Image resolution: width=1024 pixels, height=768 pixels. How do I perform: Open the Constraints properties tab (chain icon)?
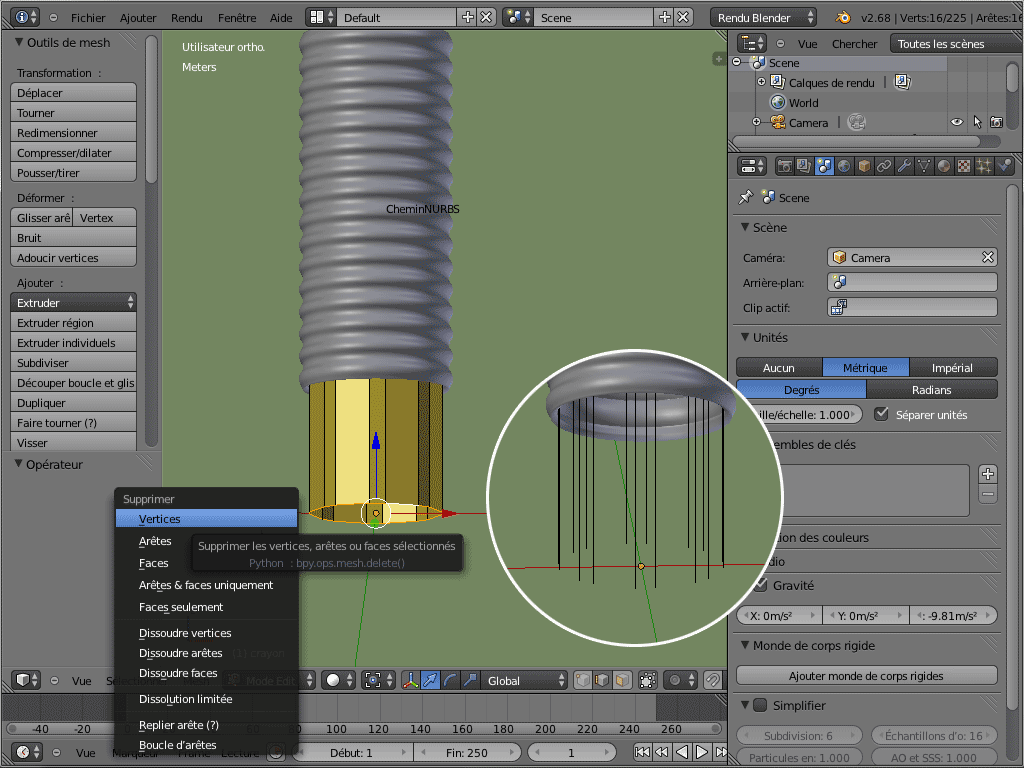[x=884, y=167]
